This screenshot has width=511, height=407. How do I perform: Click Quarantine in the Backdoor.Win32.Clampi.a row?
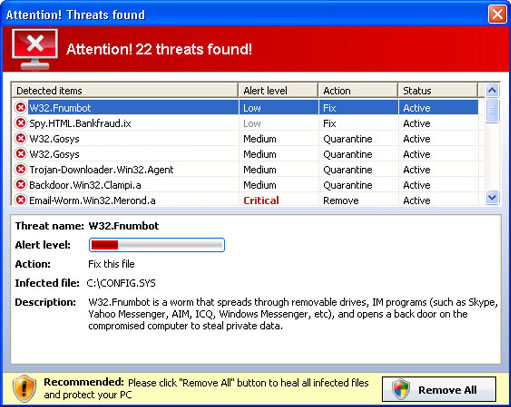click(x=348, y=185)
